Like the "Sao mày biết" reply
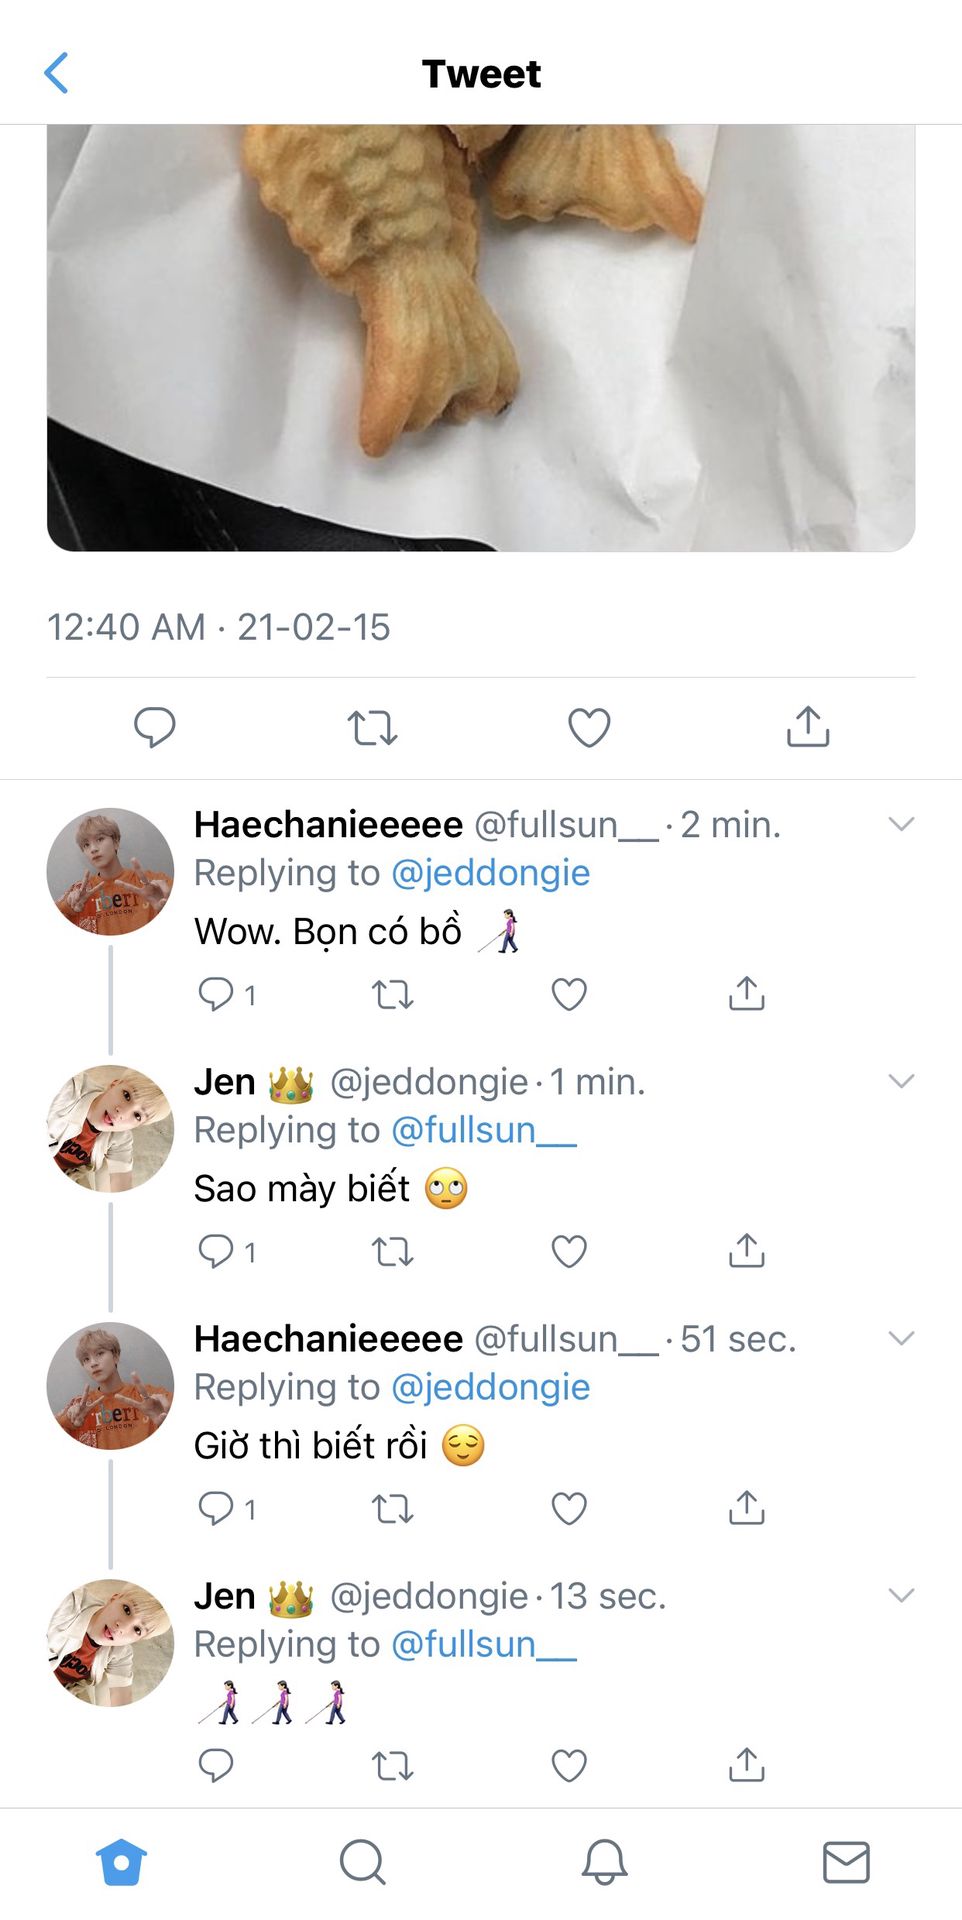 [569, 1251]
